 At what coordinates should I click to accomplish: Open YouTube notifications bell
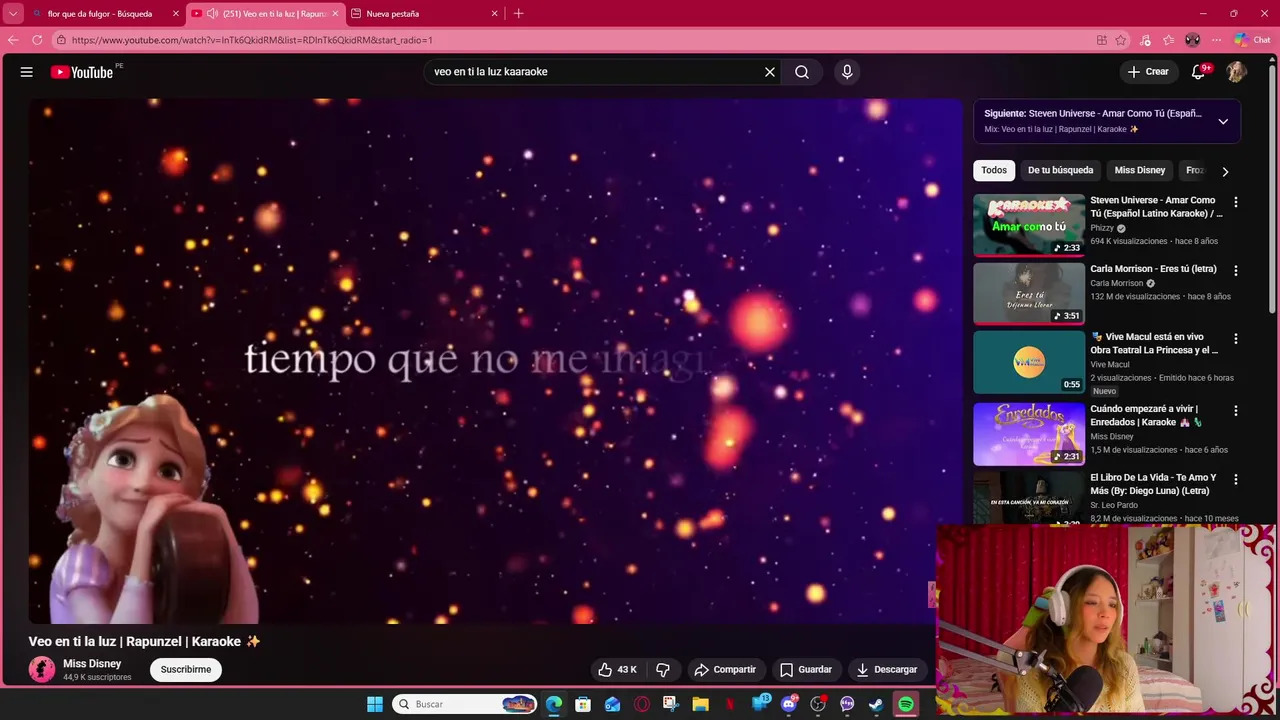pyautogui.click(x=1198, y=72)
